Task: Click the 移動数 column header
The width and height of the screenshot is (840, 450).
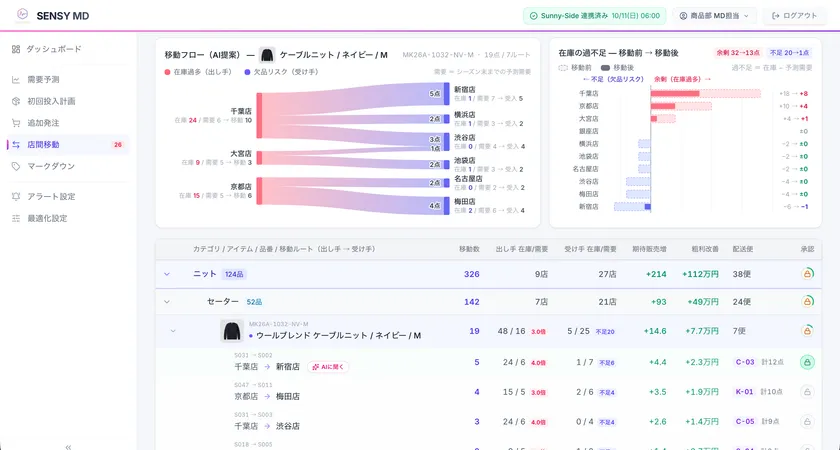Action: pos(469,249)
